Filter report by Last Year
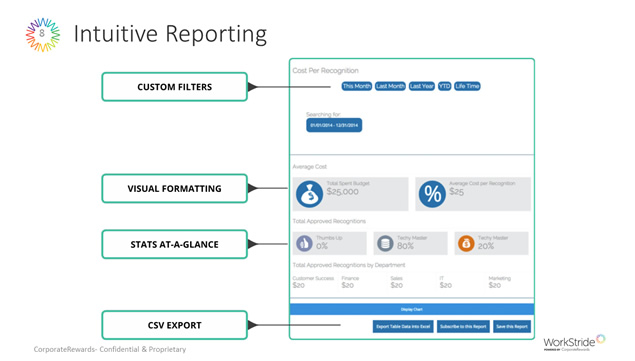 [422, 86]
